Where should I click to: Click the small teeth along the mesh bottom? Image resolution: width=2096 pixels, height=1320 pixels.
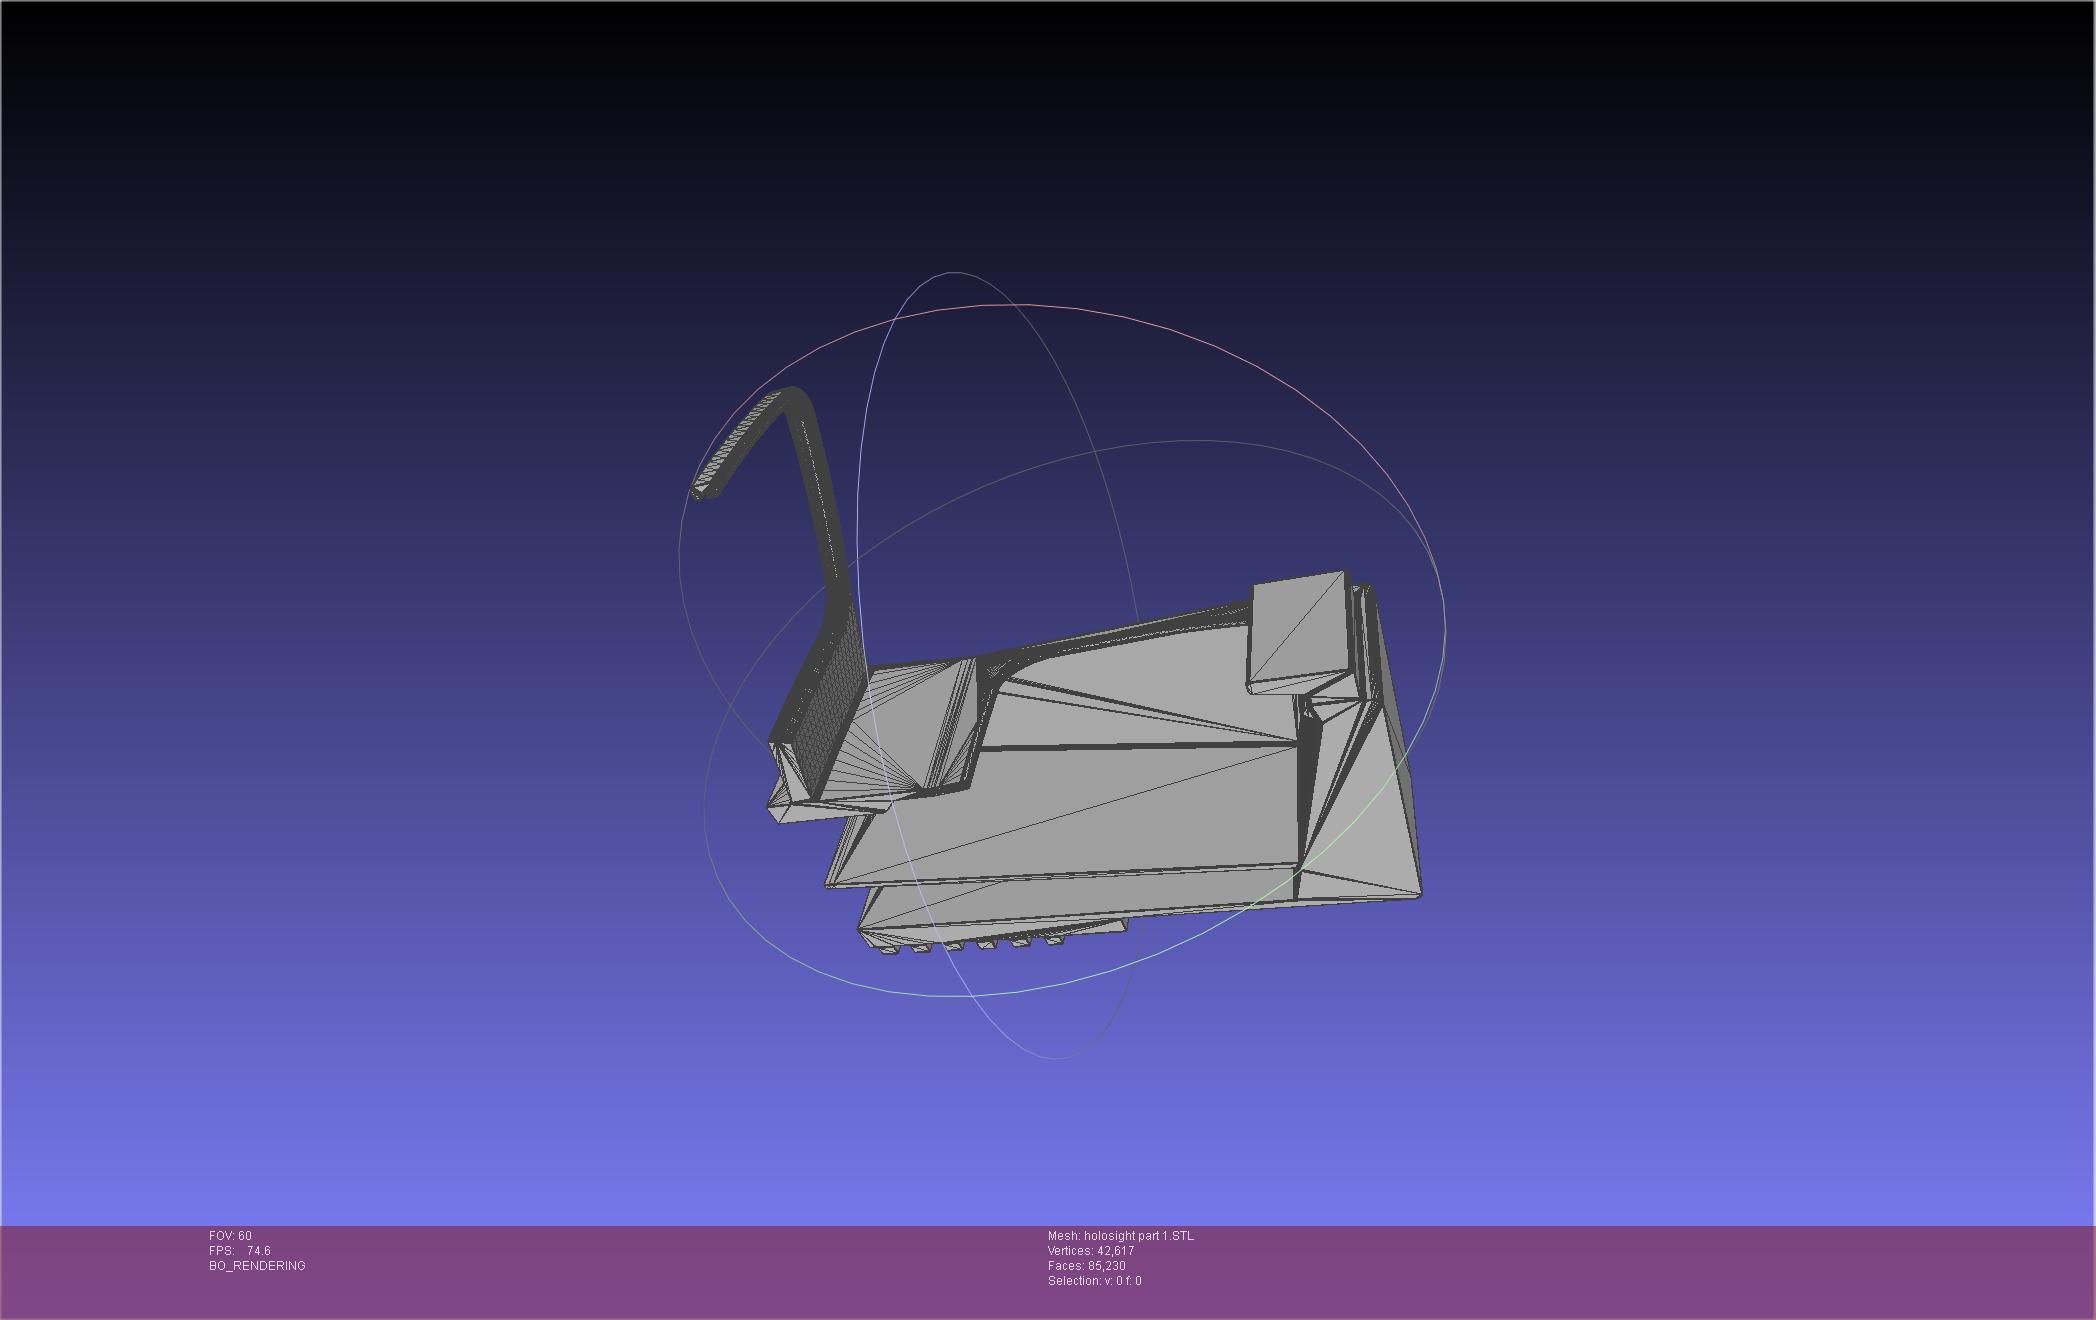(x=985, y=943)
